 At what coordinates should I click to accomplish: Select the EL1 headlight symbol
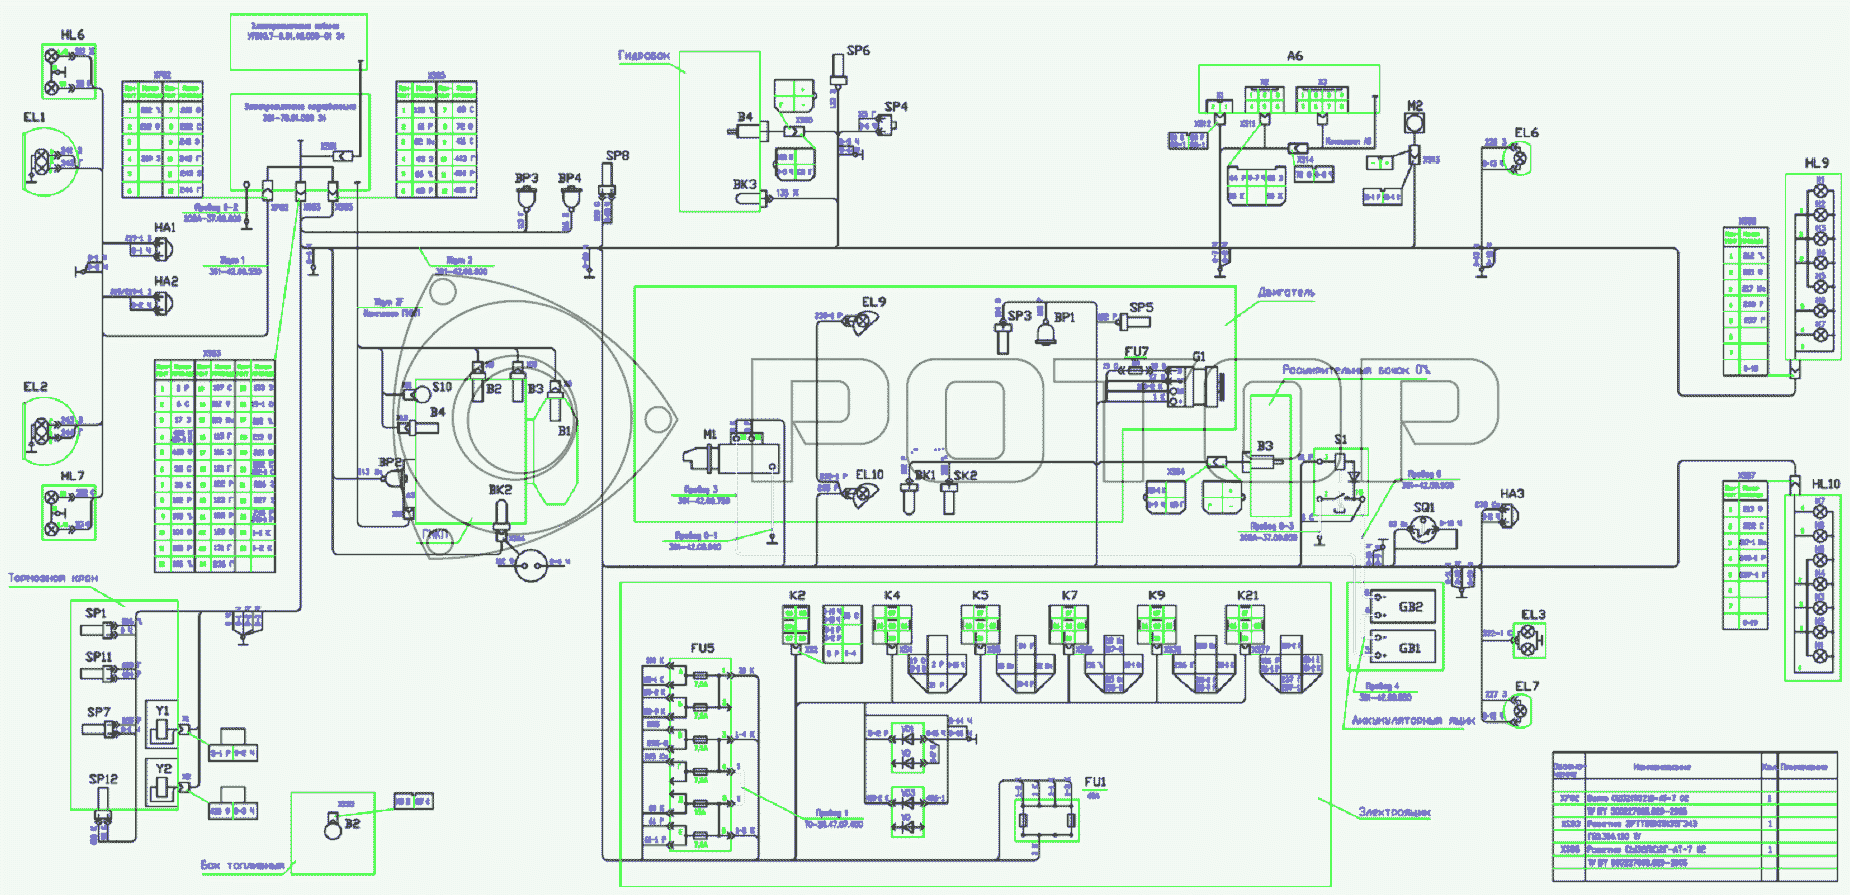click(x=49, y=161)
